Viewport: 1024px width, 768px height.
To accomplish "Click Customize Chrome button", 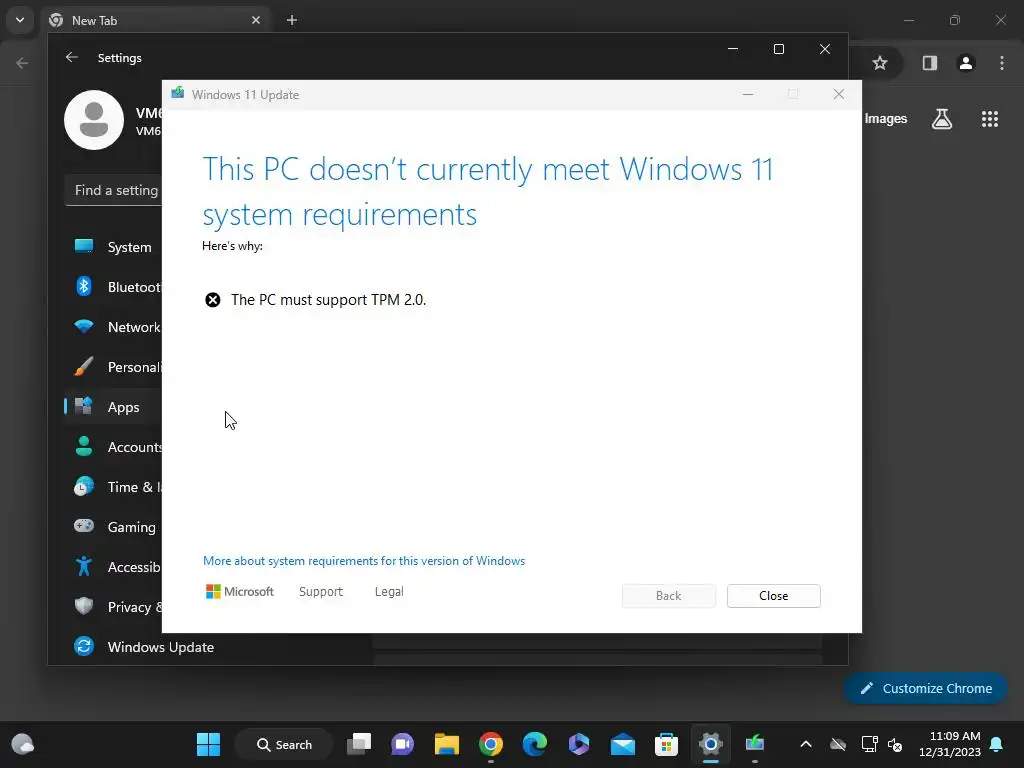I will 925,688.
